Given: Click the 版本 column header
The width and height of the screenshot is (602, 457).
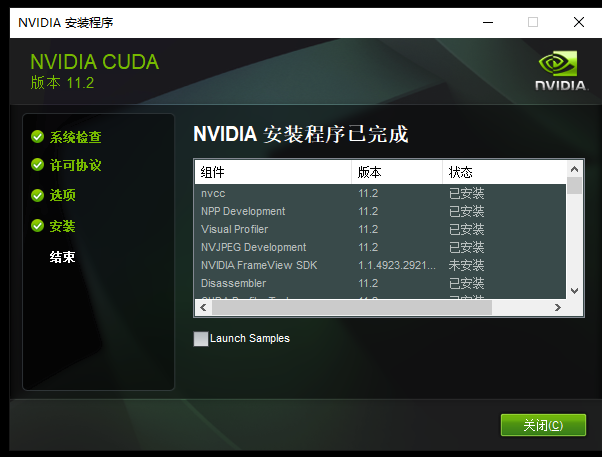Looking at the screenshot, I should [396, 172].
